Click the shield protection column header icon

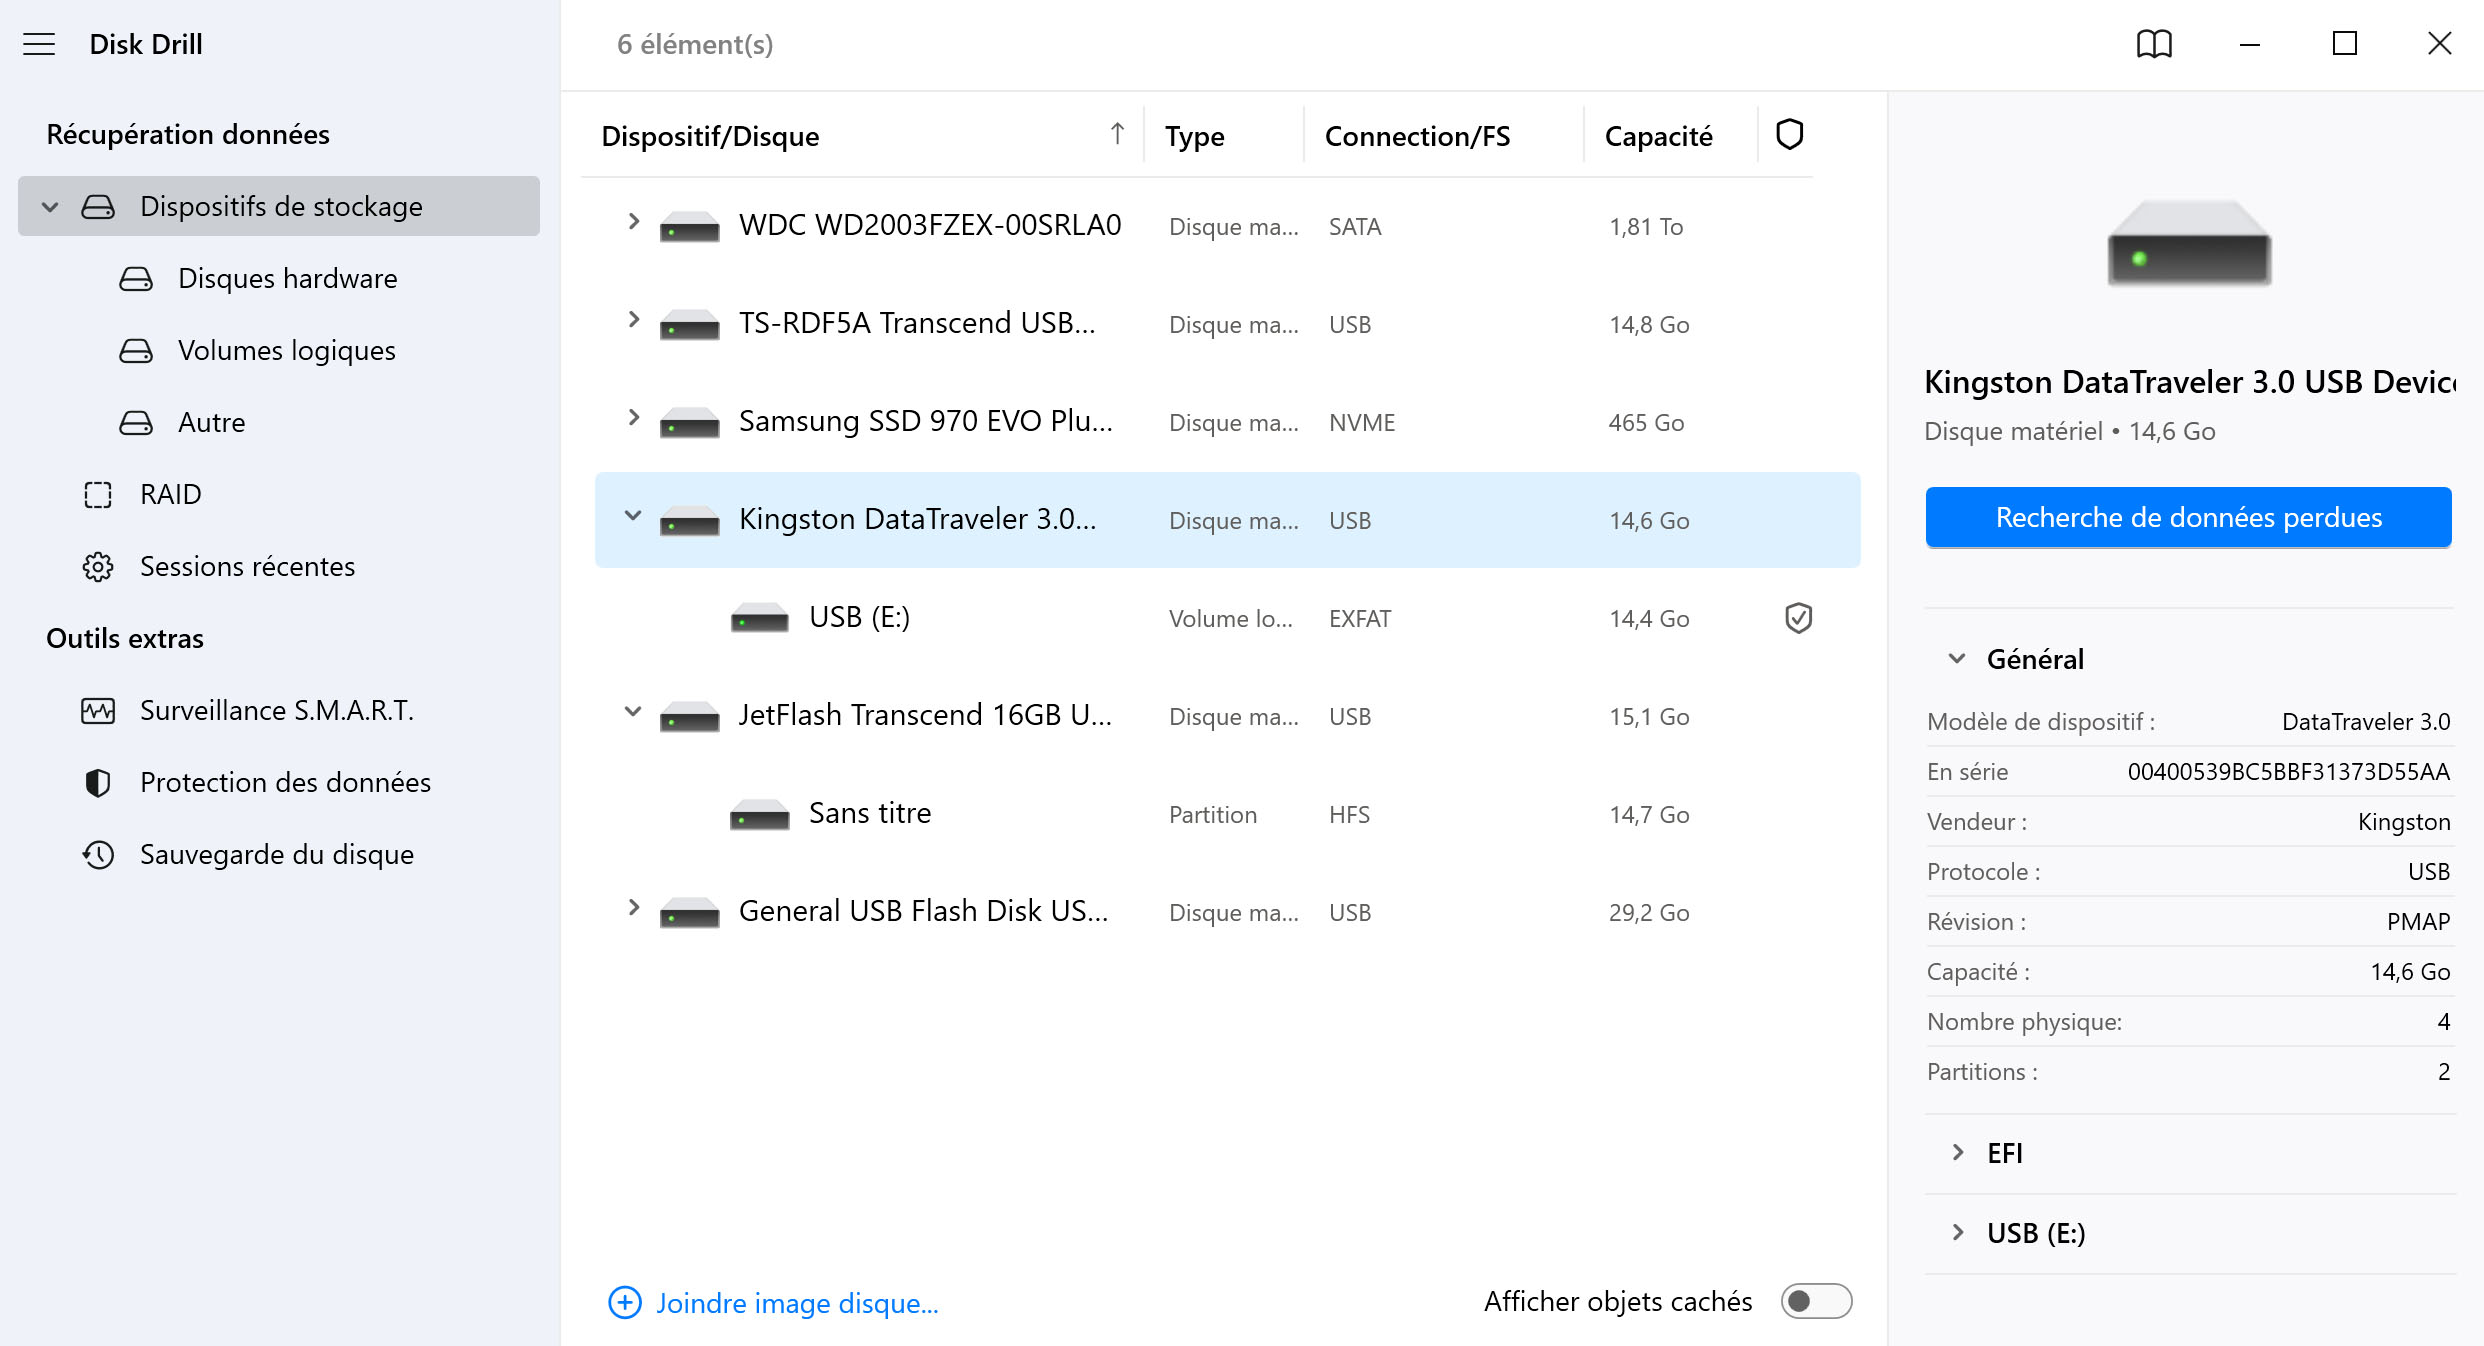click(x=1789, y=134)
